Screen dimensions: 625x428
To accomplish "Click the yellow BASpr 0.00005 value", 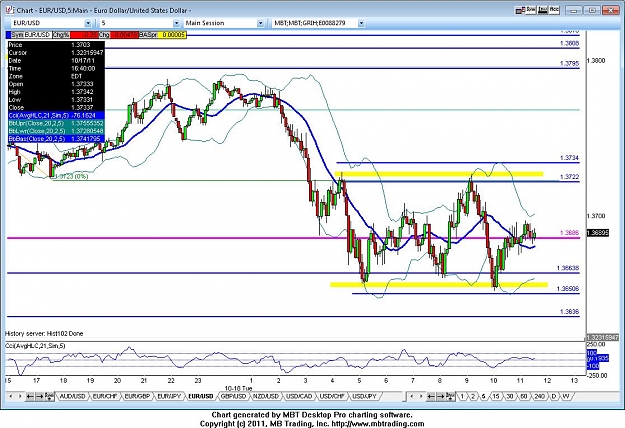I will (172, 35).
